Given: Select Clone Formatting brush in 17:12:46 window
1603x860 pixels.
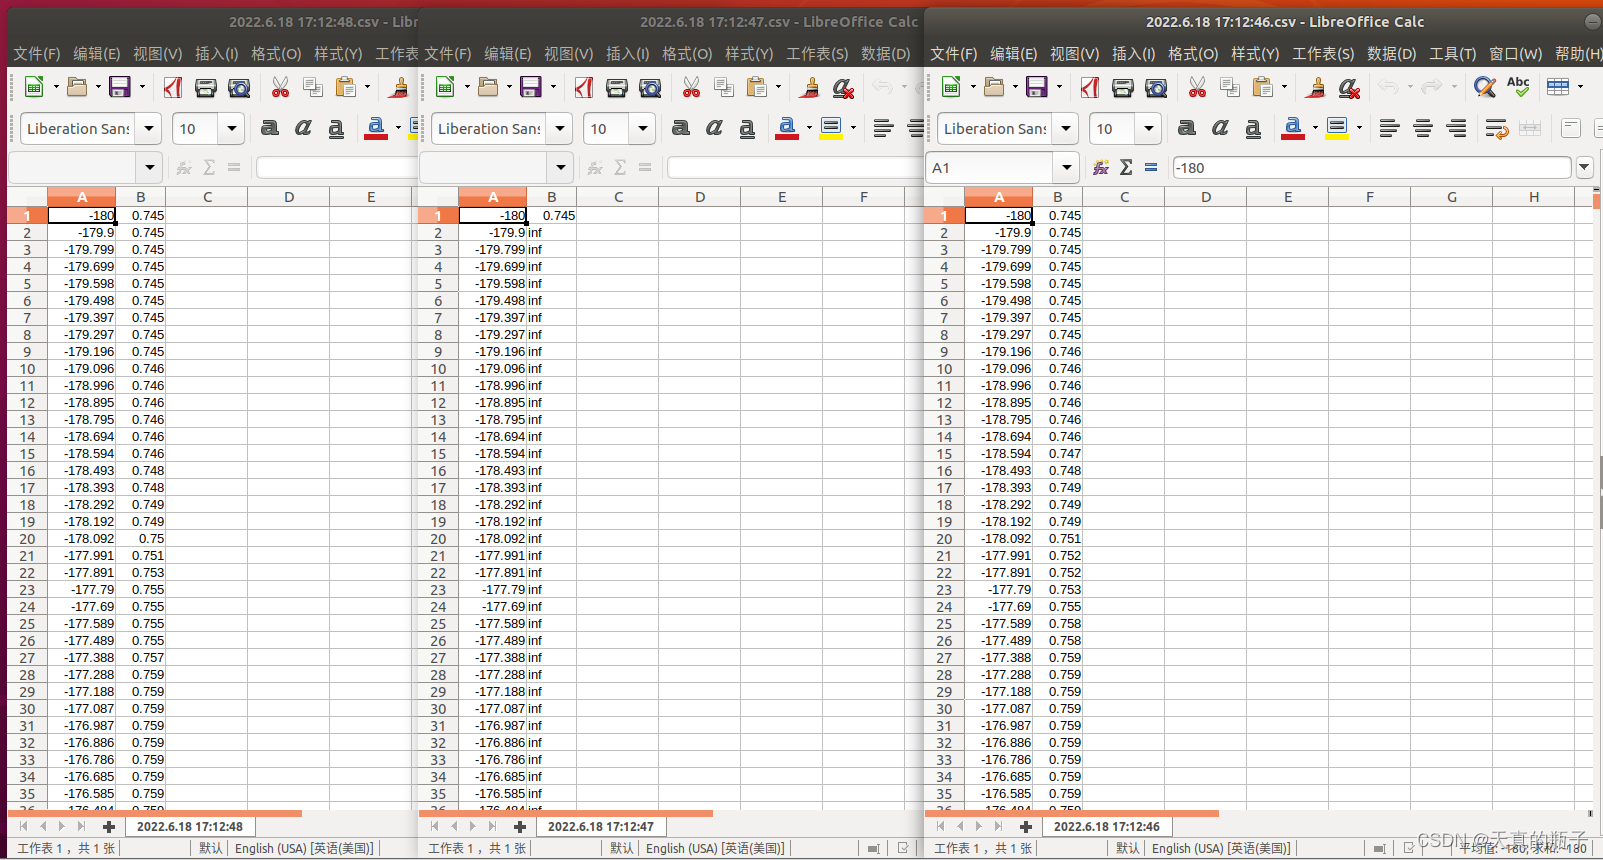Looking at the screenshot, I should point(1316,88).
